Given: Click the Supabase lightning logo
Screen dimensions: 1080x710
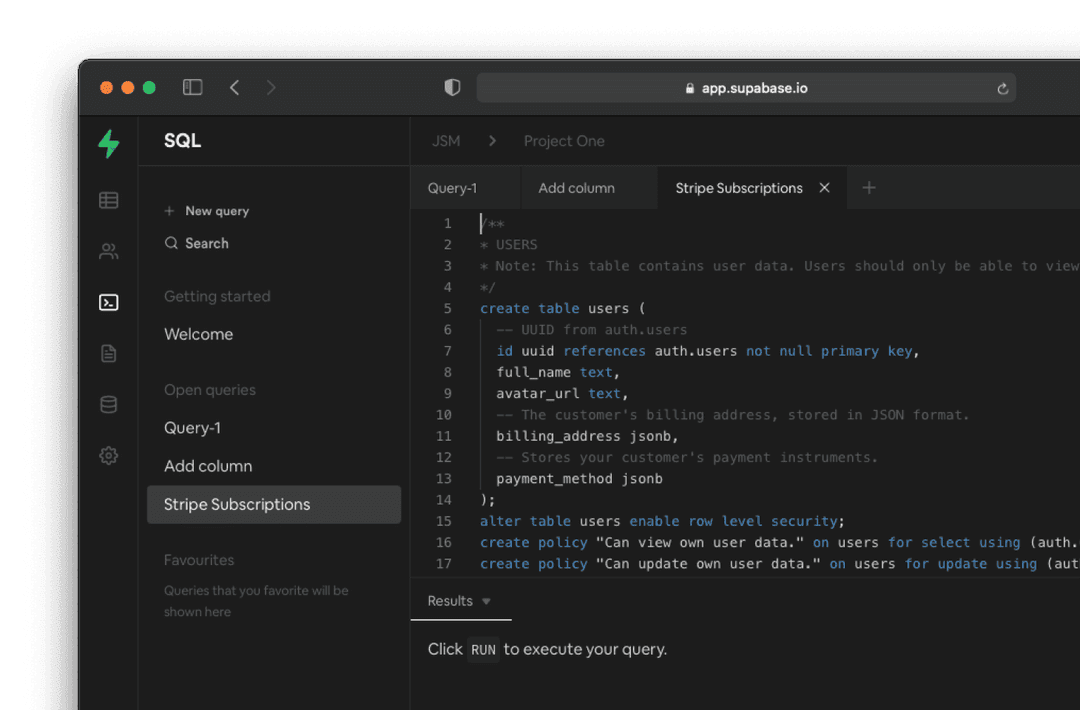Looking at the screenshot, I should [x=108, y=144].
